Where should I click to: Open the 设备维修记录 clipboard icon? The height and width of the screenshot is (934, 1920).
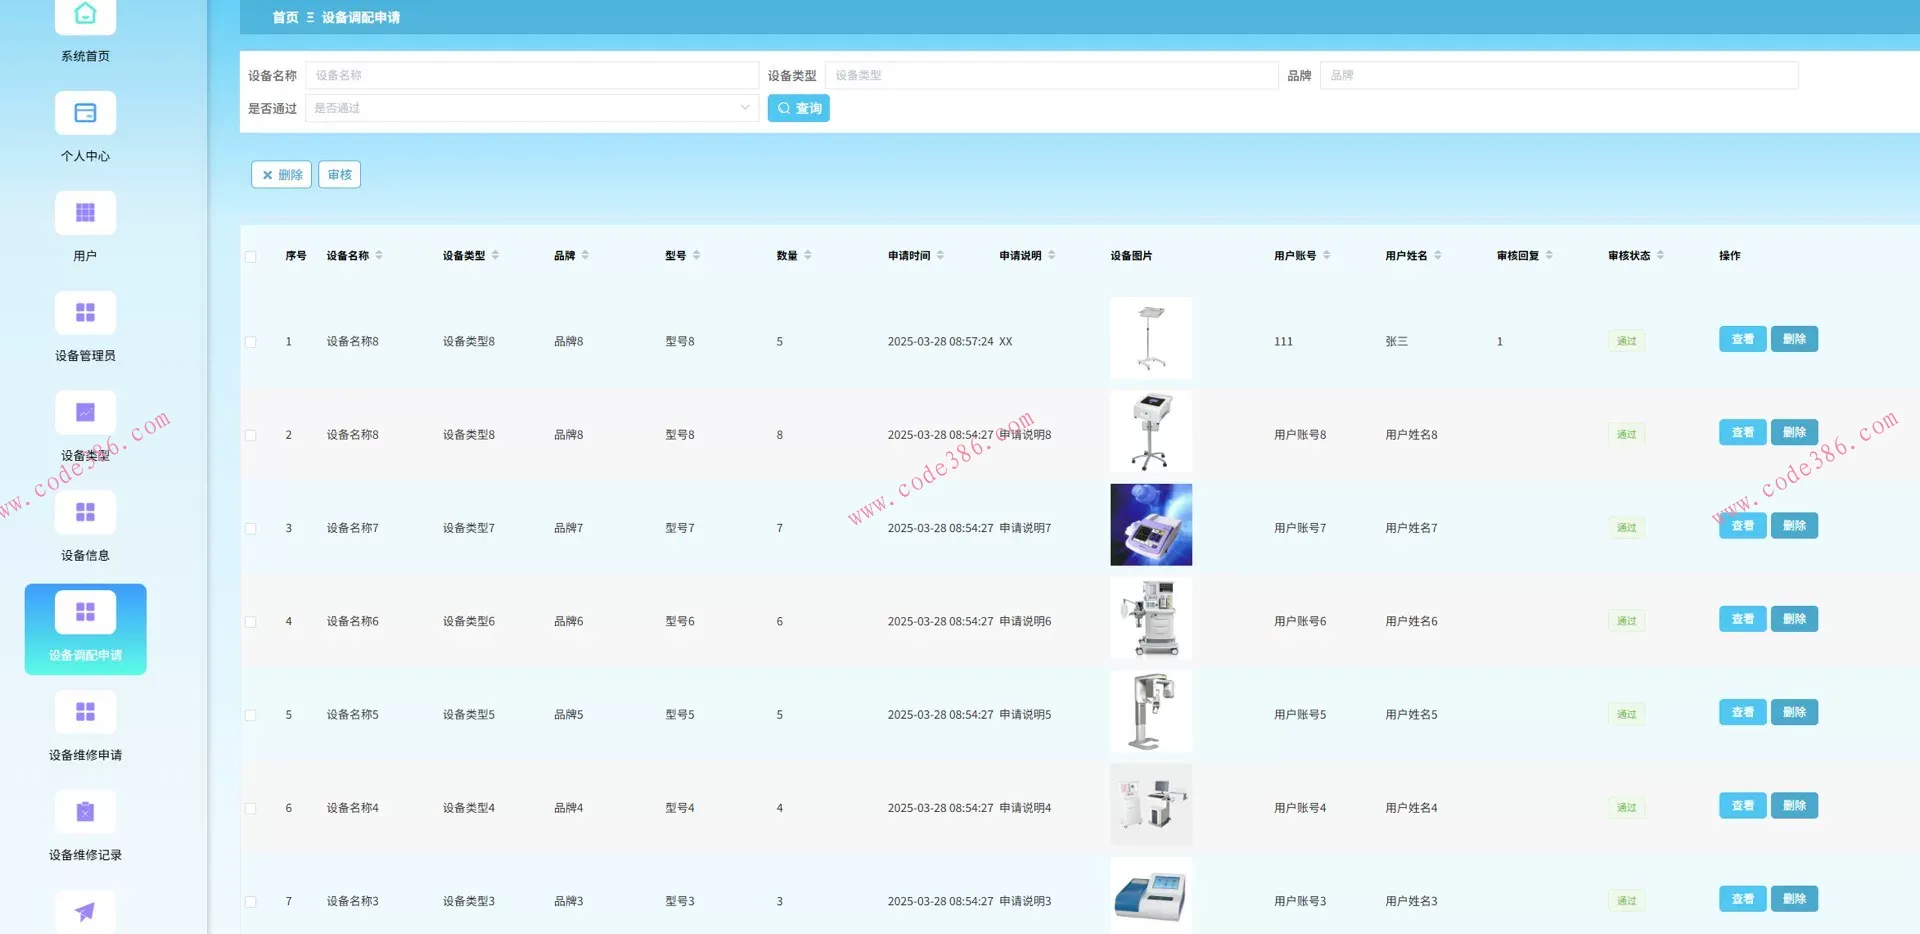point(85,812)
